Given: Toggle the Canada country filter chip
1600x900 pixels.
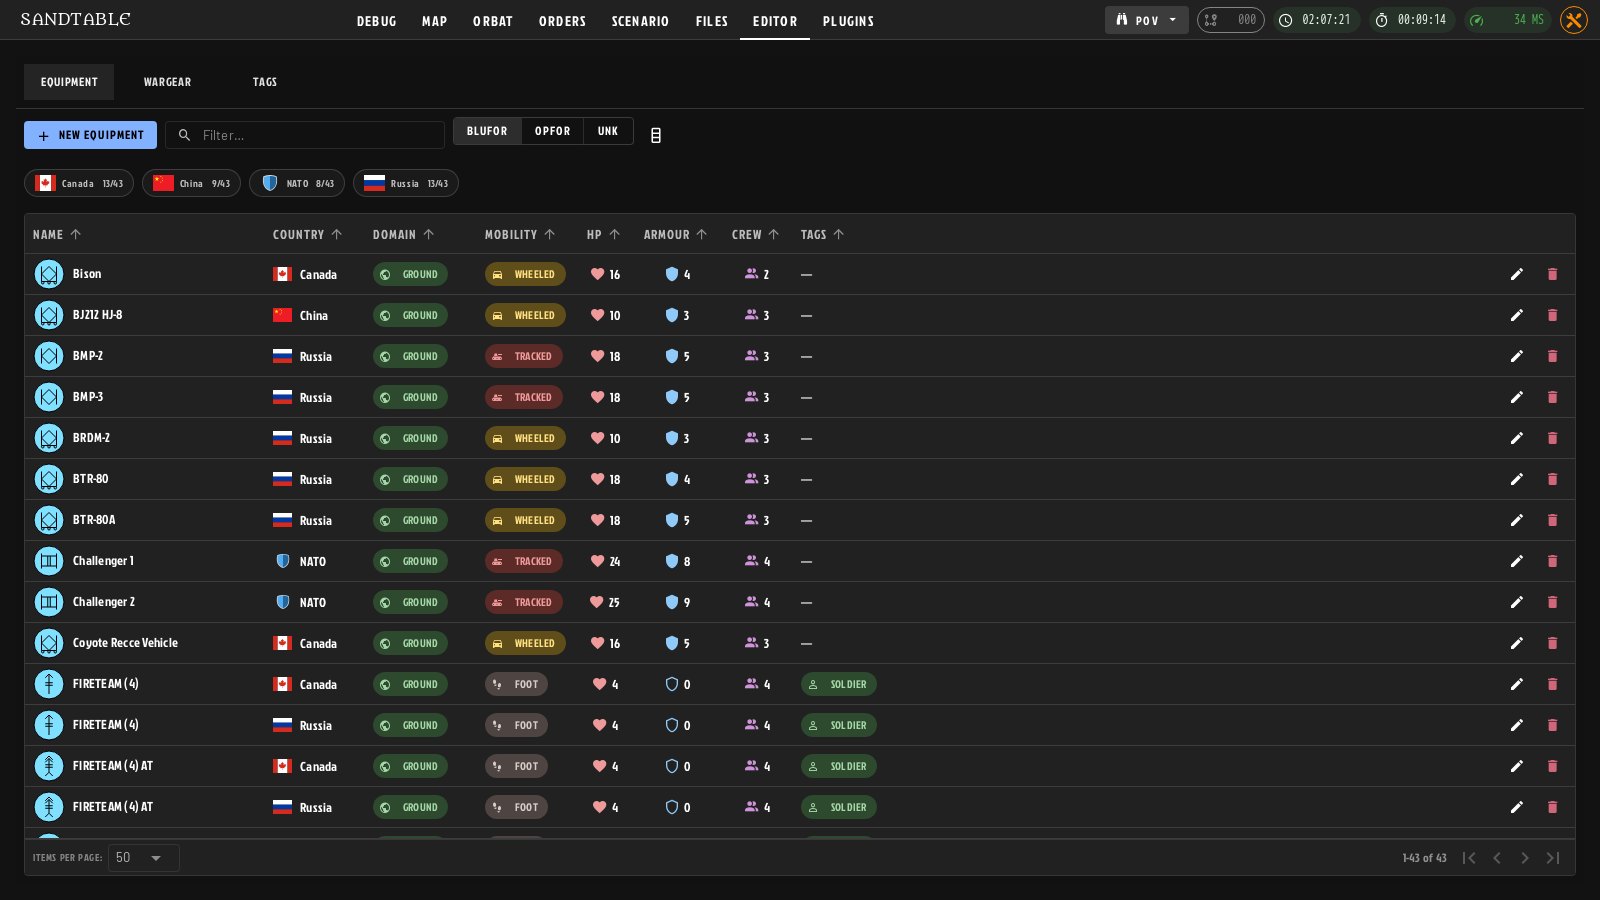Looking at the screenshot, I should coord(79,183).
